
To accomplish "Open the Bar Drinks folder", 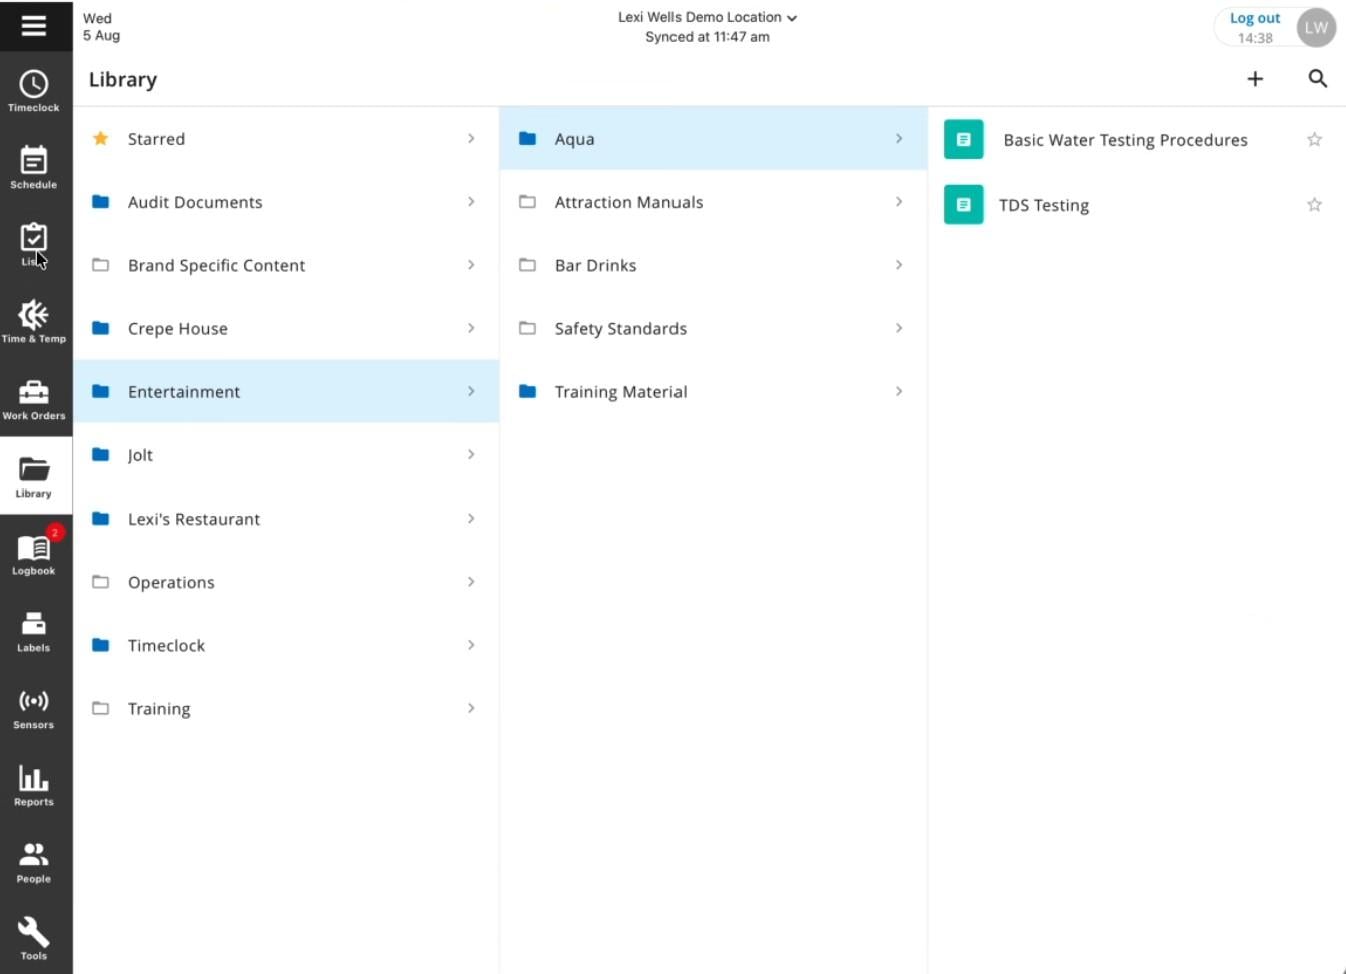I will tap(713, 265).
